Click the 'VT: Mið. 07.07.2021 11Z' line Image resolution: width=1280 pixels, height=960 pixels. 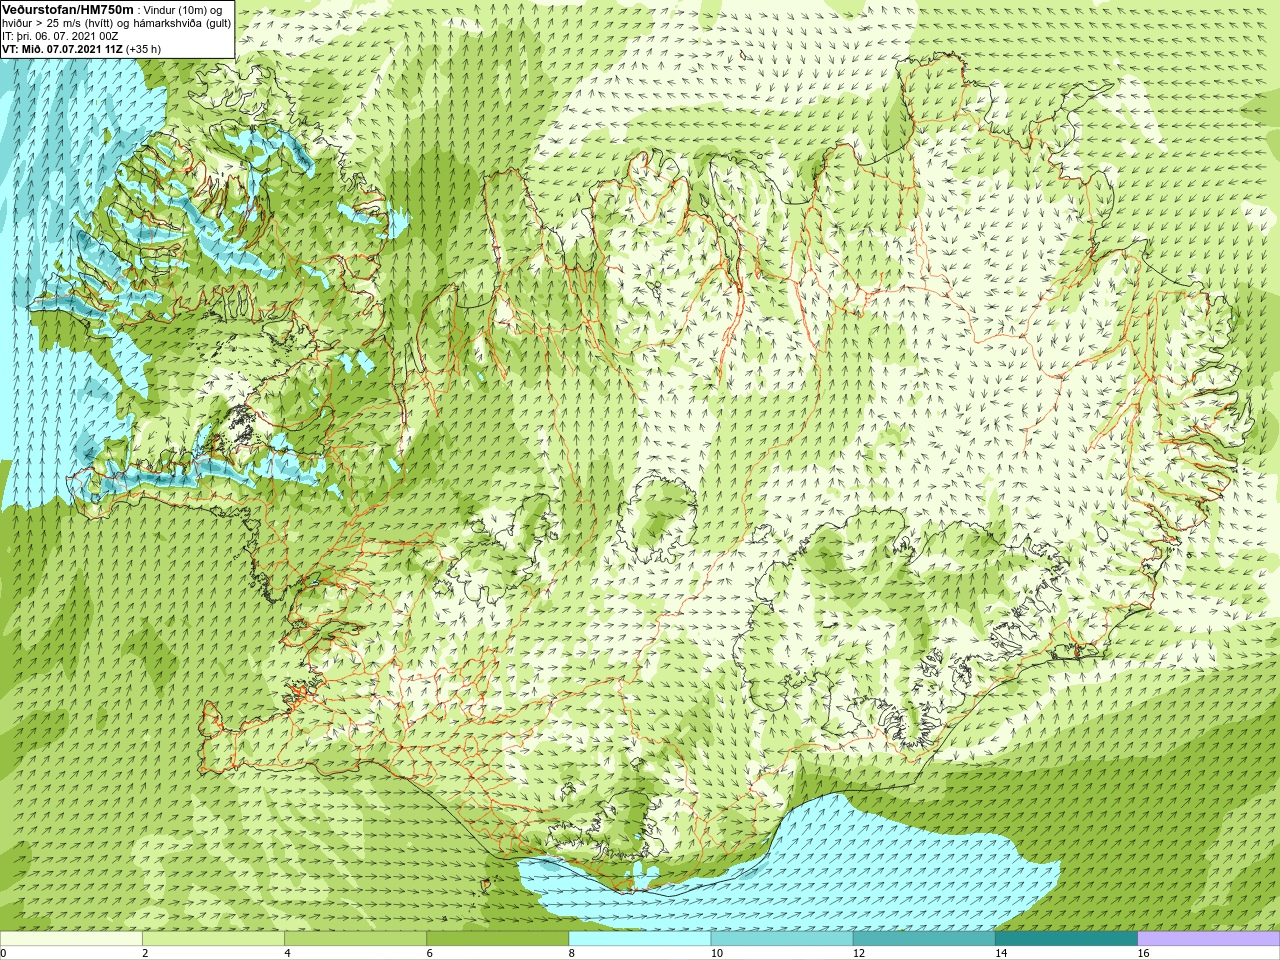63,49
